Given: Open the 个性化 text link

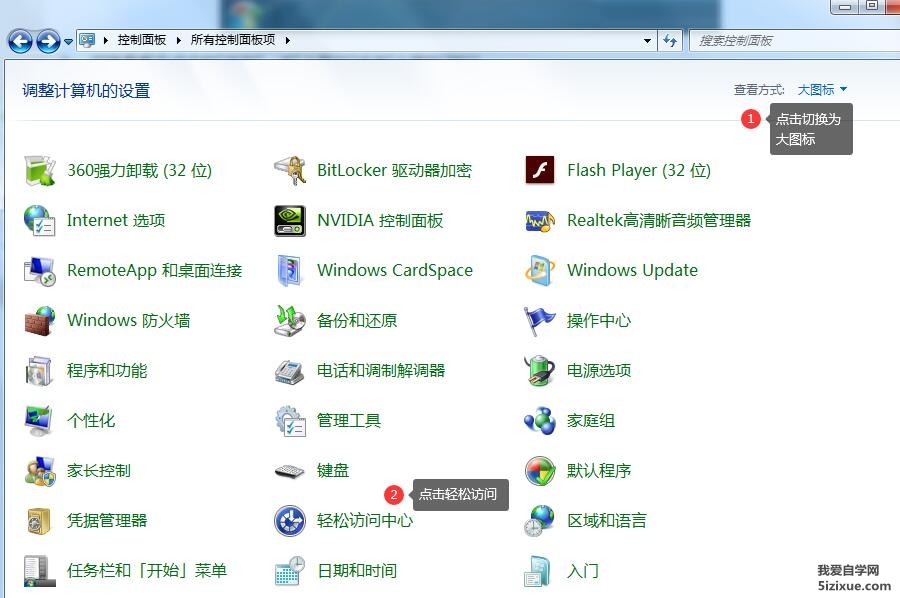Looking at the screenshot, I should (91, 421).
